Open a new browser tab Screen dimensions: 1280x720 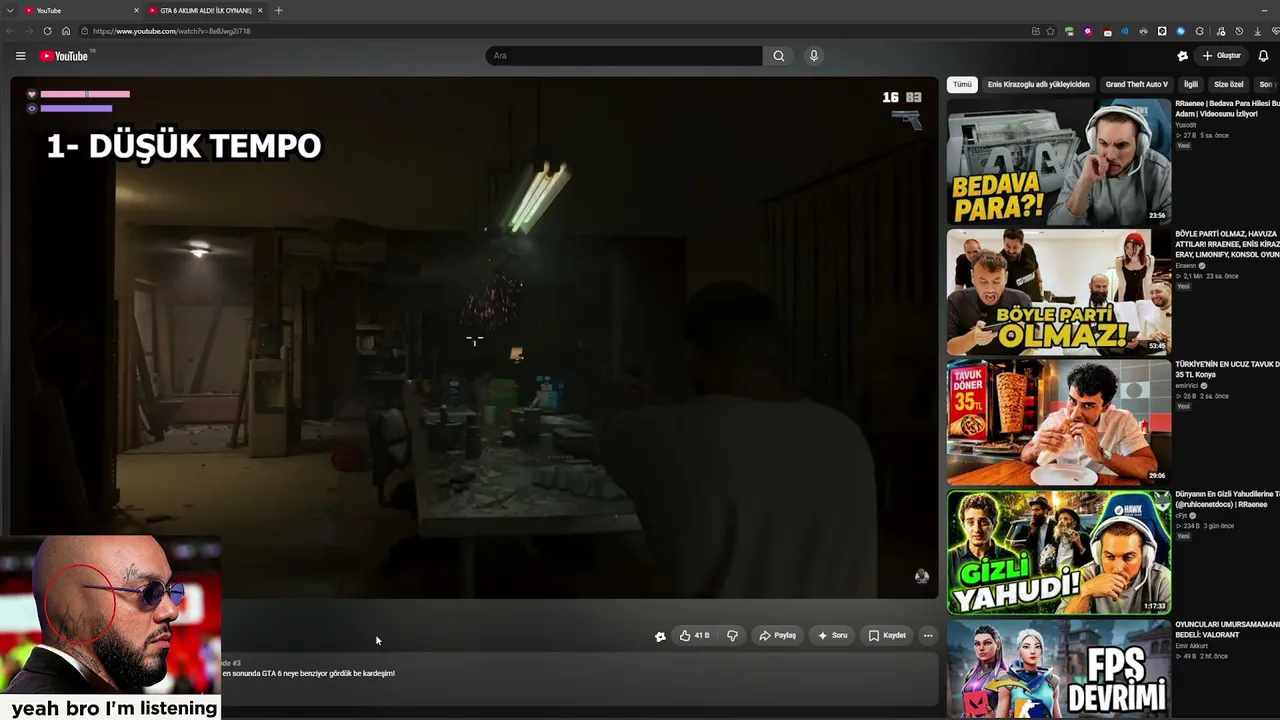(x=279, y=10)
